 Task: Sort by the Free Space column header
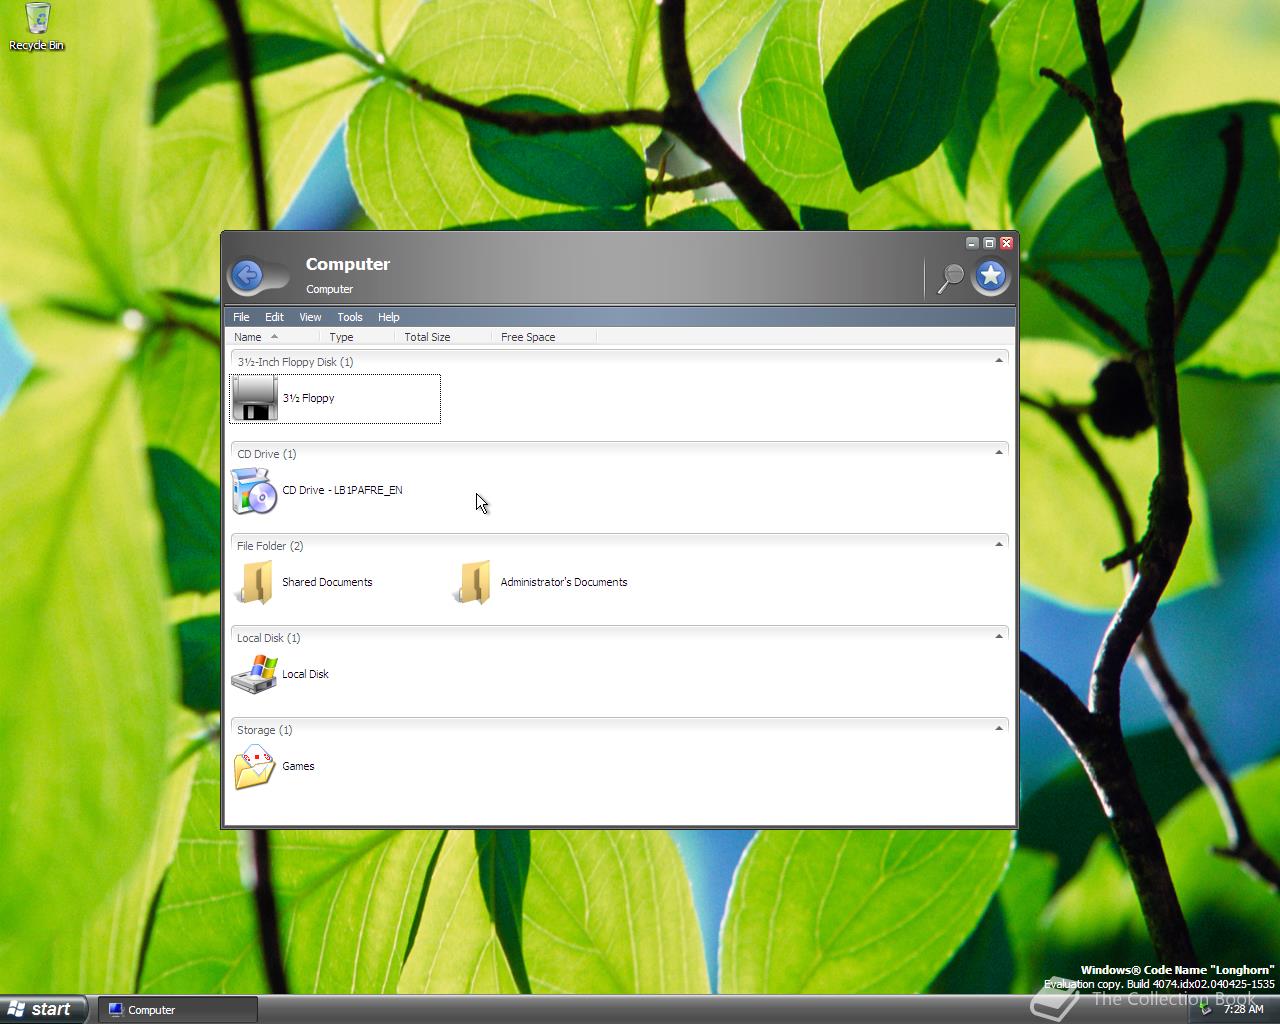point(544,337)
